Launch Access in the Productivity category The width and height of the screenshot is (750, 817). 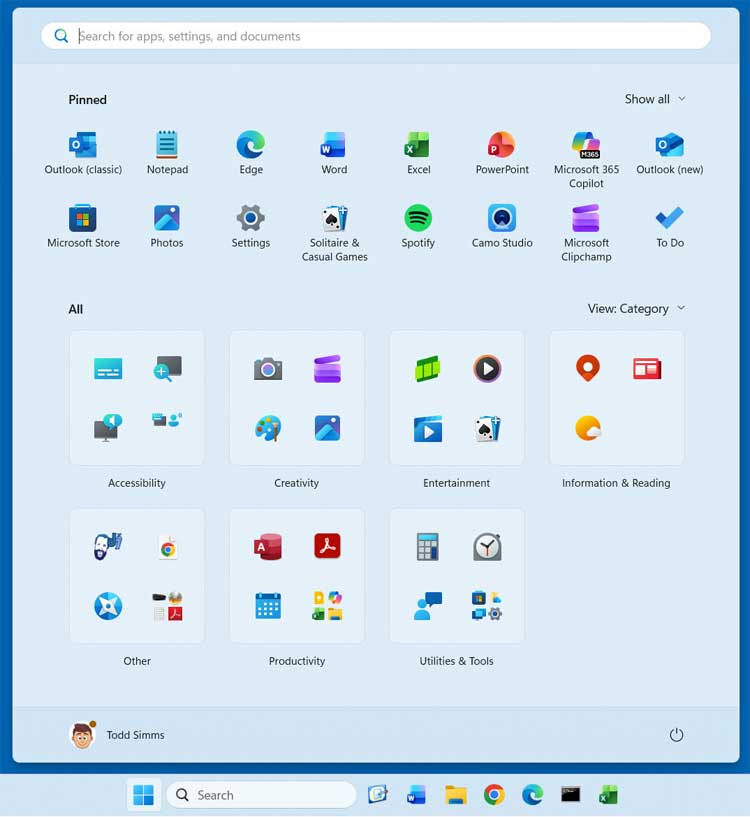268,547
